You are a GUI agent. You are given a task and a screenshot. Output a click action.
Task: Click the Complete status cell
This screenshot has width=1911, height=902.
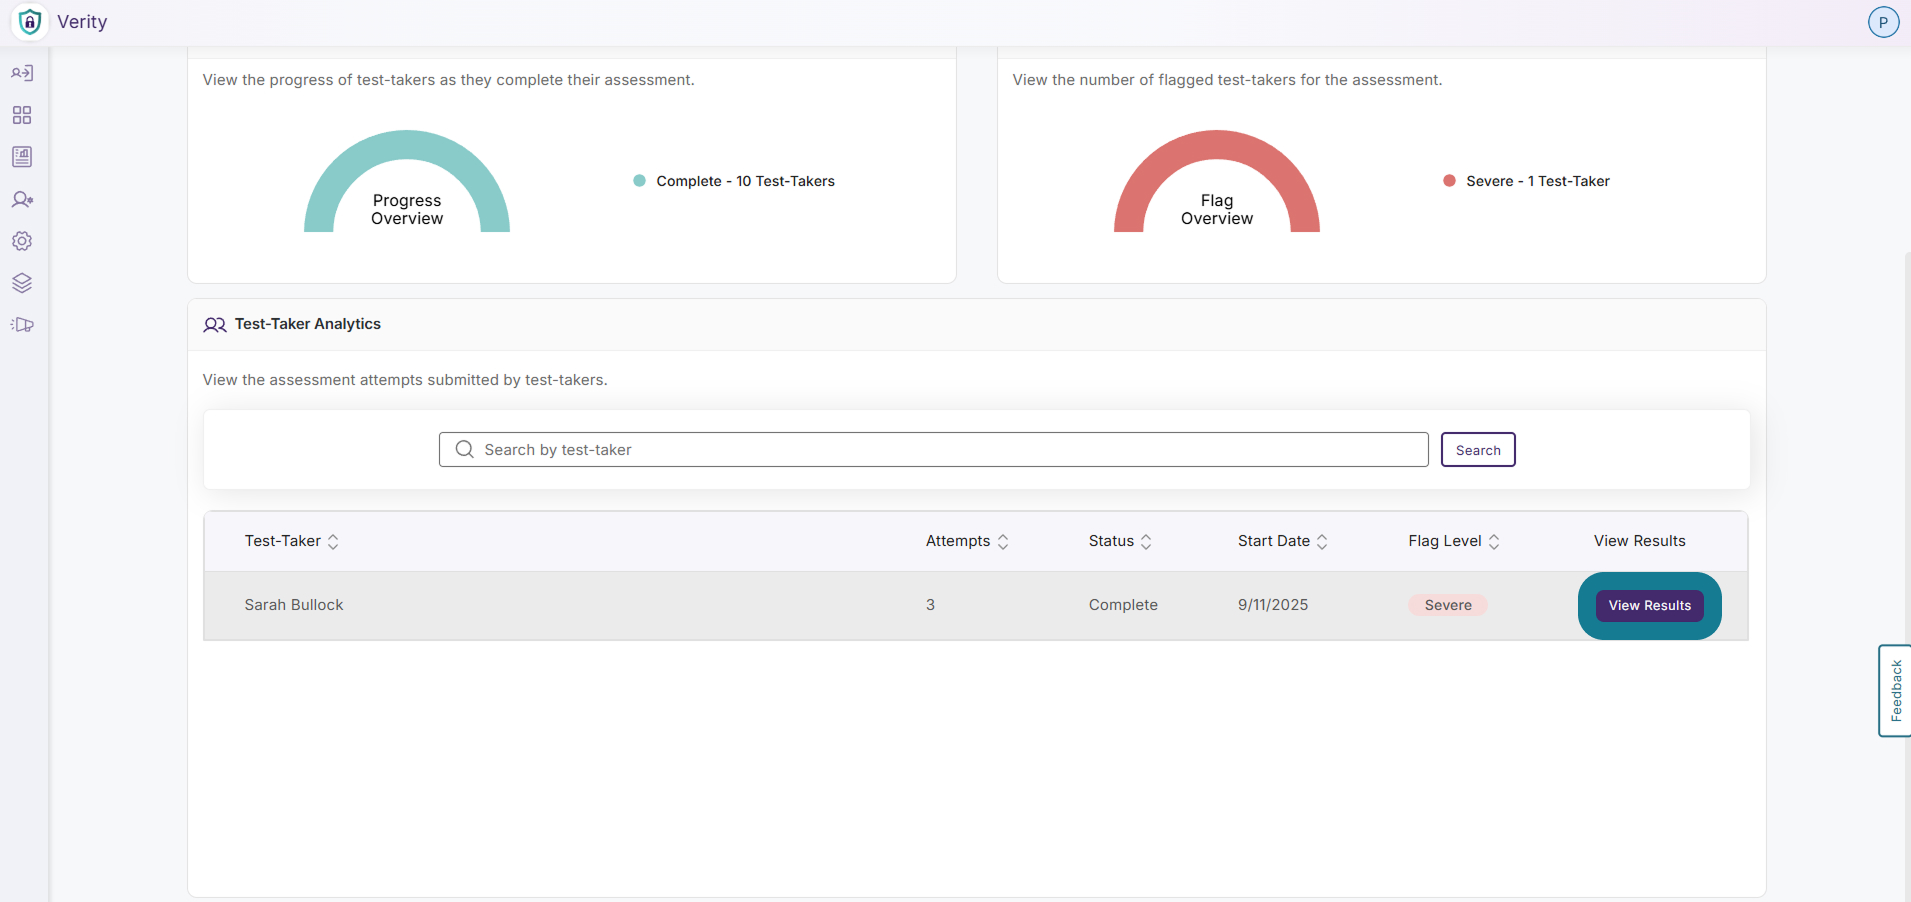(x=1123, y=605)
